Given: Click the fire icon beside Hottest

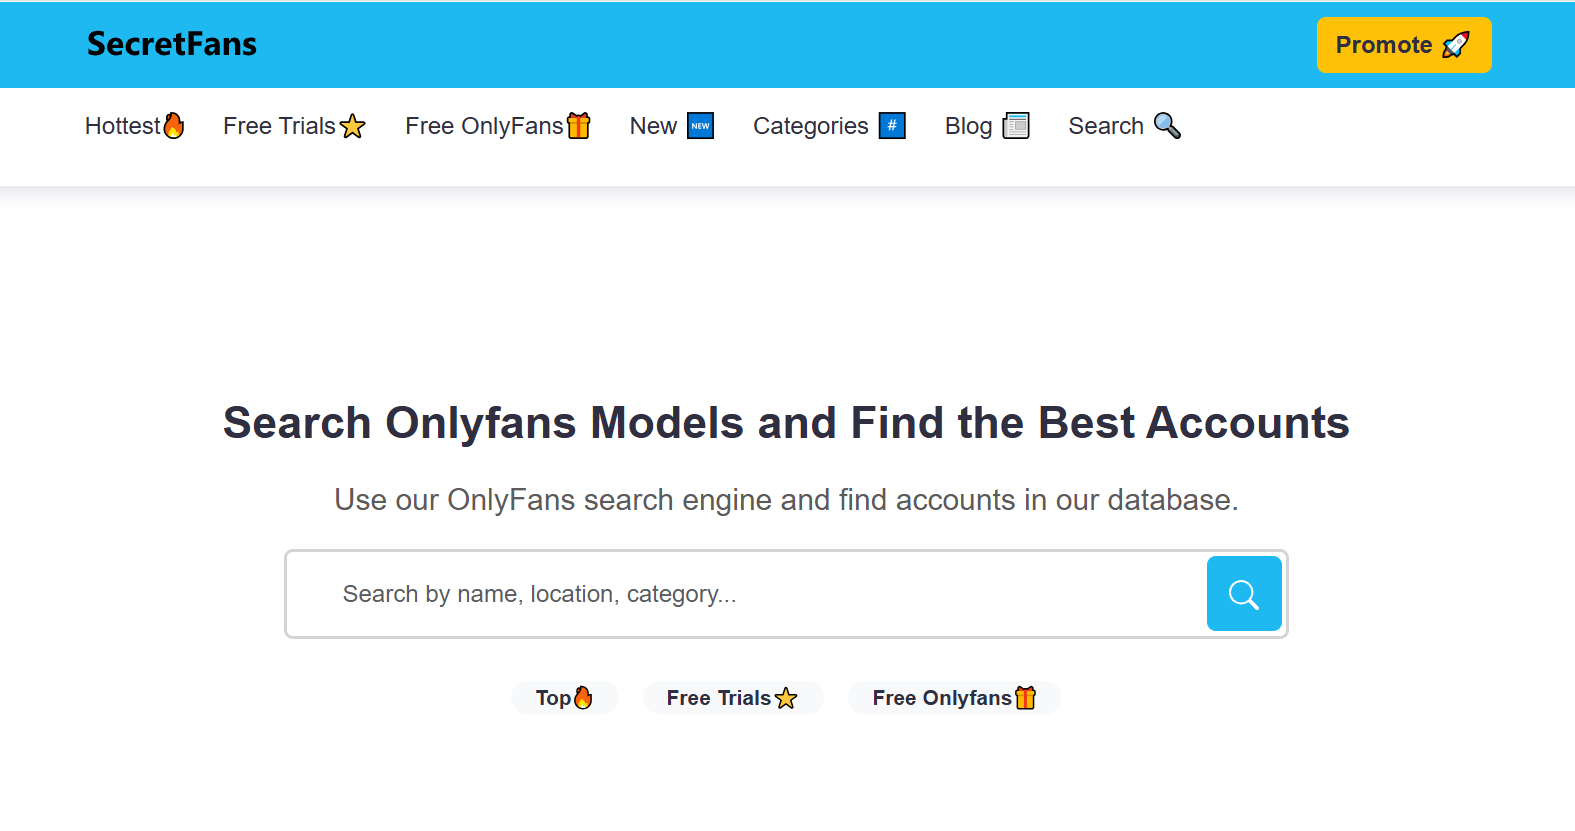Looking at the screenshot, I should pos(174,126).
